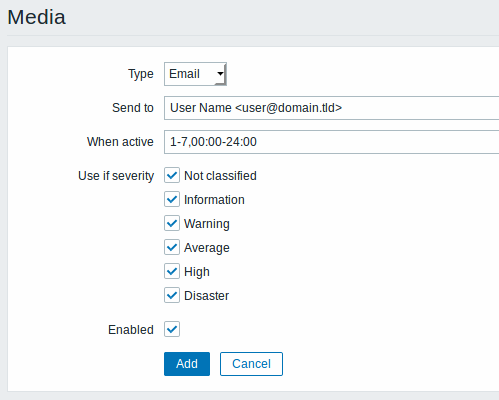
Task: Click the Media page heading
Action: (37, 17)
